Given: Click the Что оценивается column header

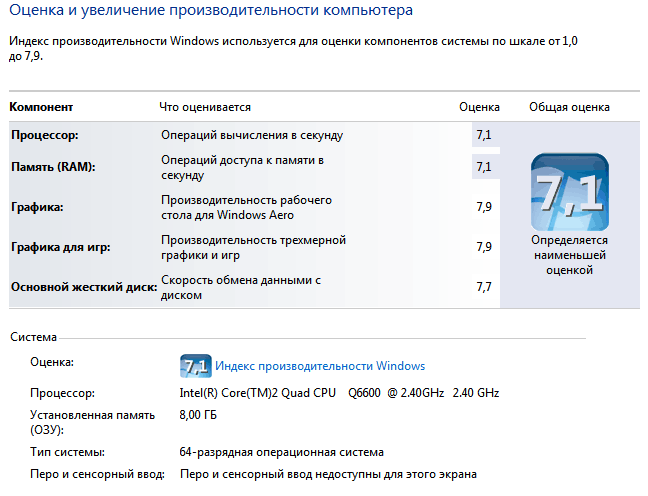Looking at the screenshot, I should click(205, 107).
